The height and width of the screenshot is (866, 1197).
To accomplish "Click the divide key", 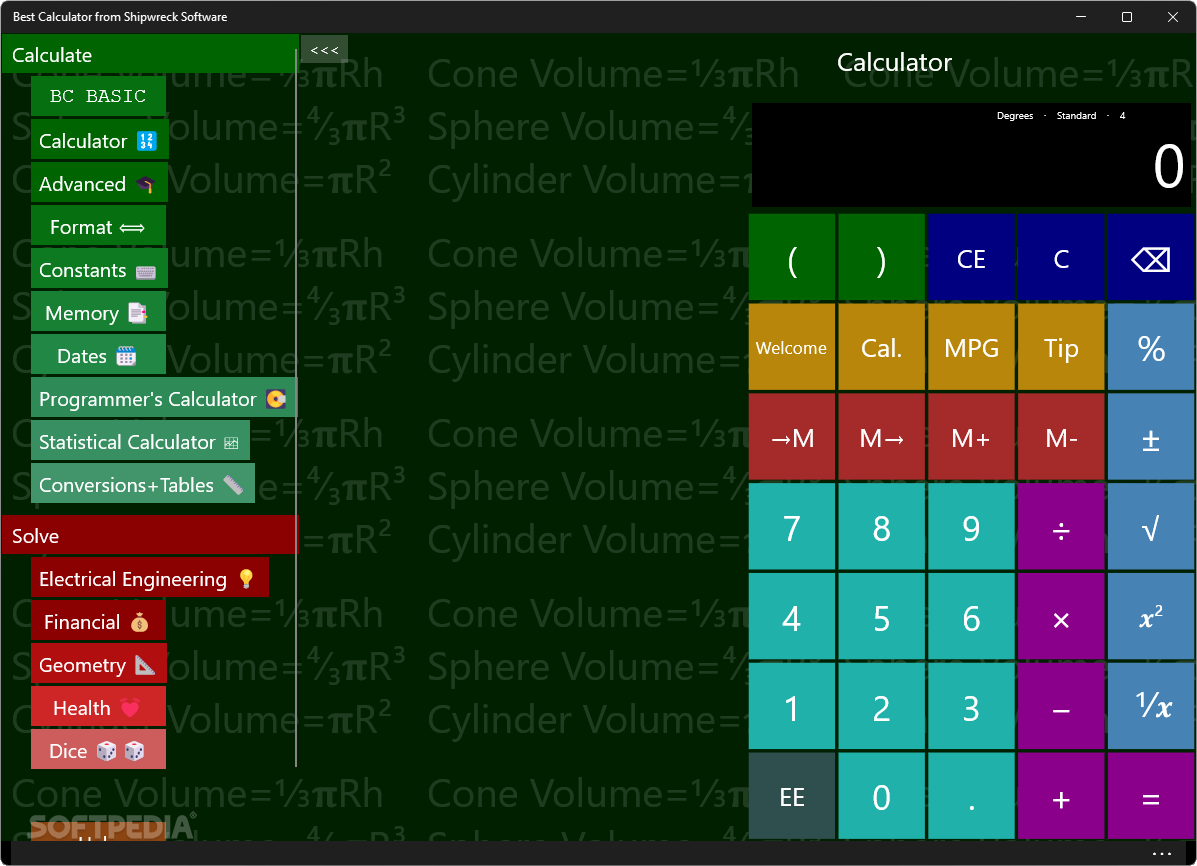I will [x=1061, y=527].
